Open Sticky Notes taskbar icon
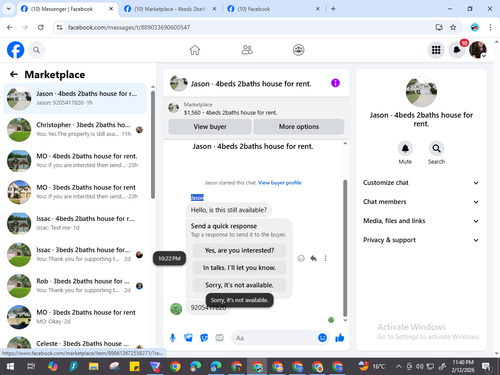This screenshot has width=500, height=375. tap(134, 367)
